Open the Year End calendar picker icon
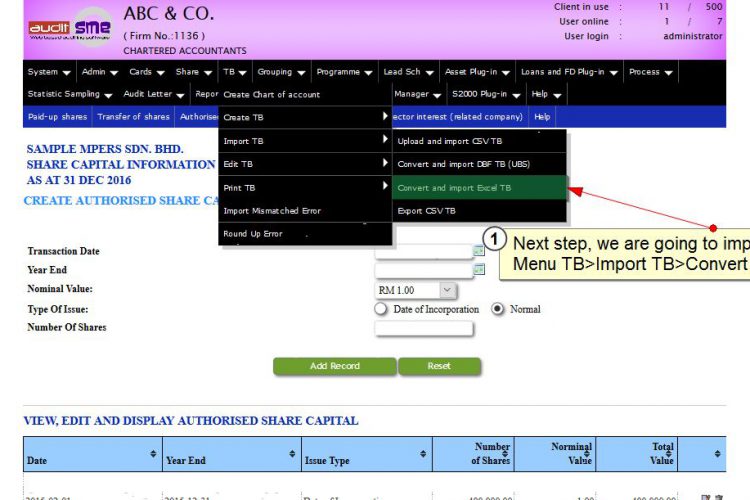Viewport: 750px width, 500px height. point(478,269)
